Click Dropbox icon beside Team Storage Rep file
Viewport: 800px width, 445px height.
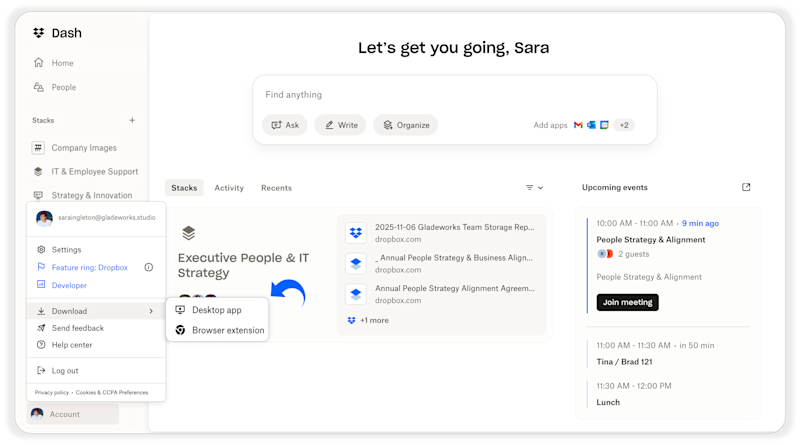(356, 233)
